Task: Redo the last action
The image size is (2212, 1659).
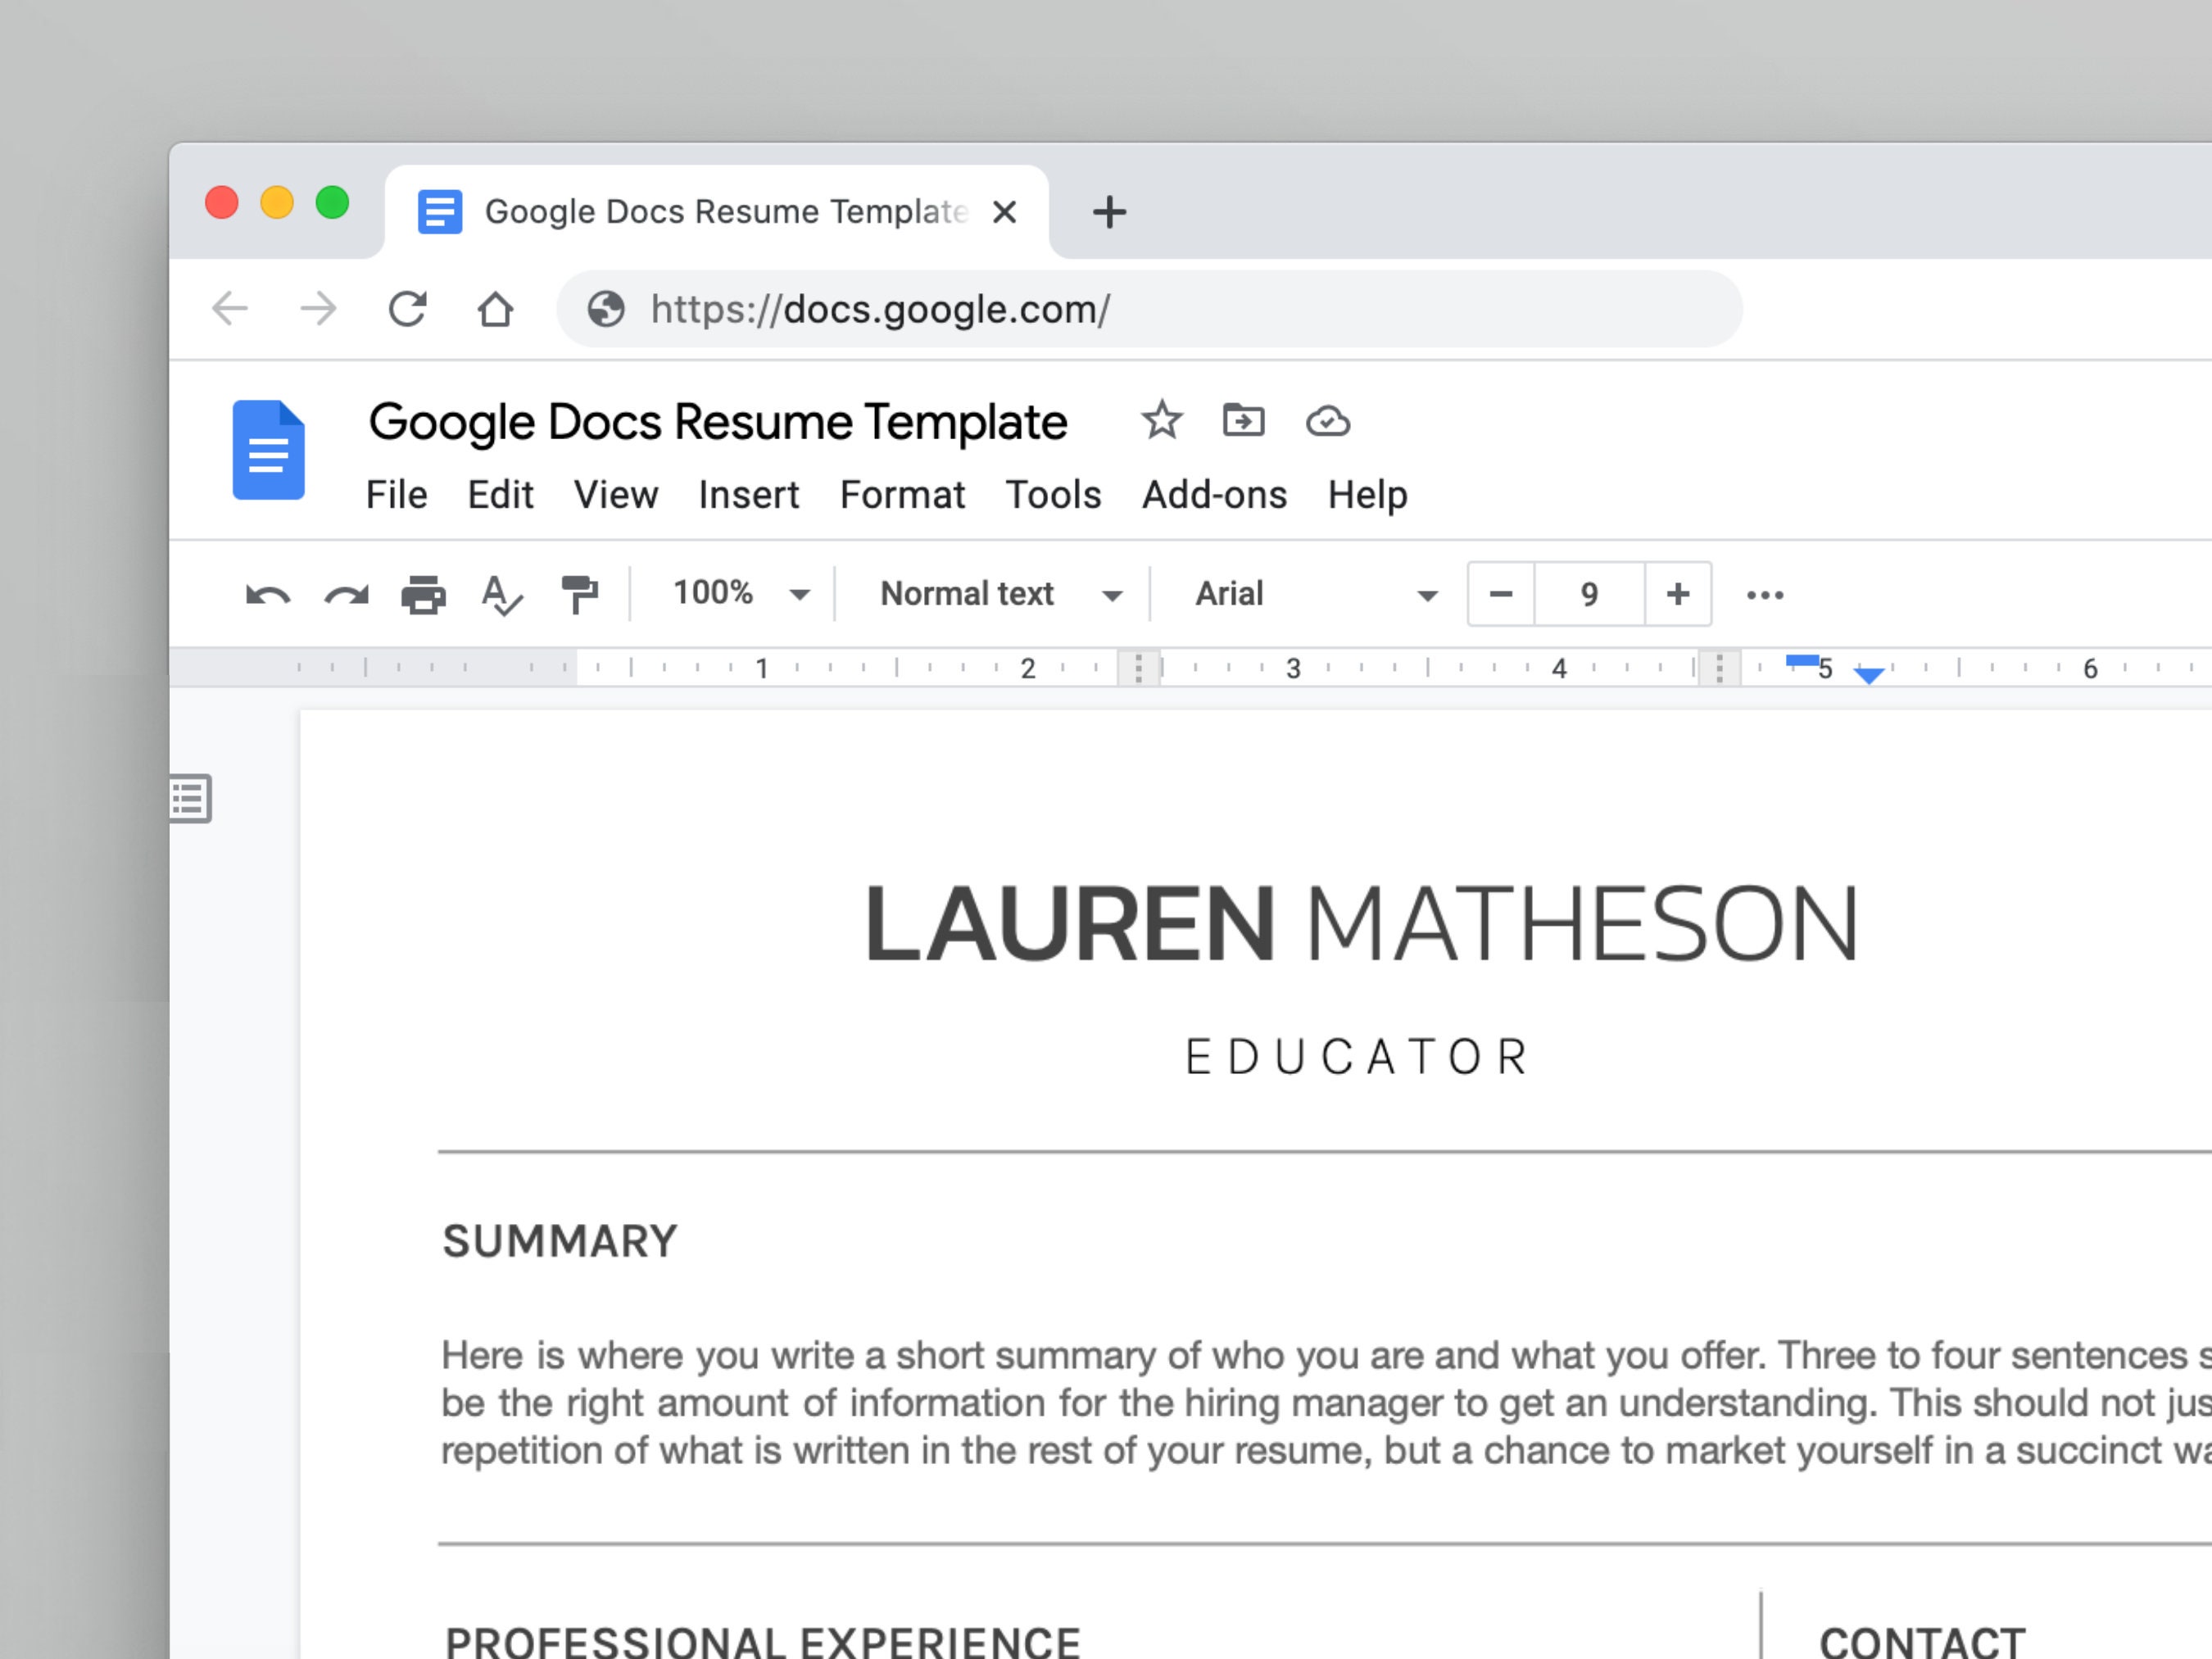Action: [x=344, y=594]
